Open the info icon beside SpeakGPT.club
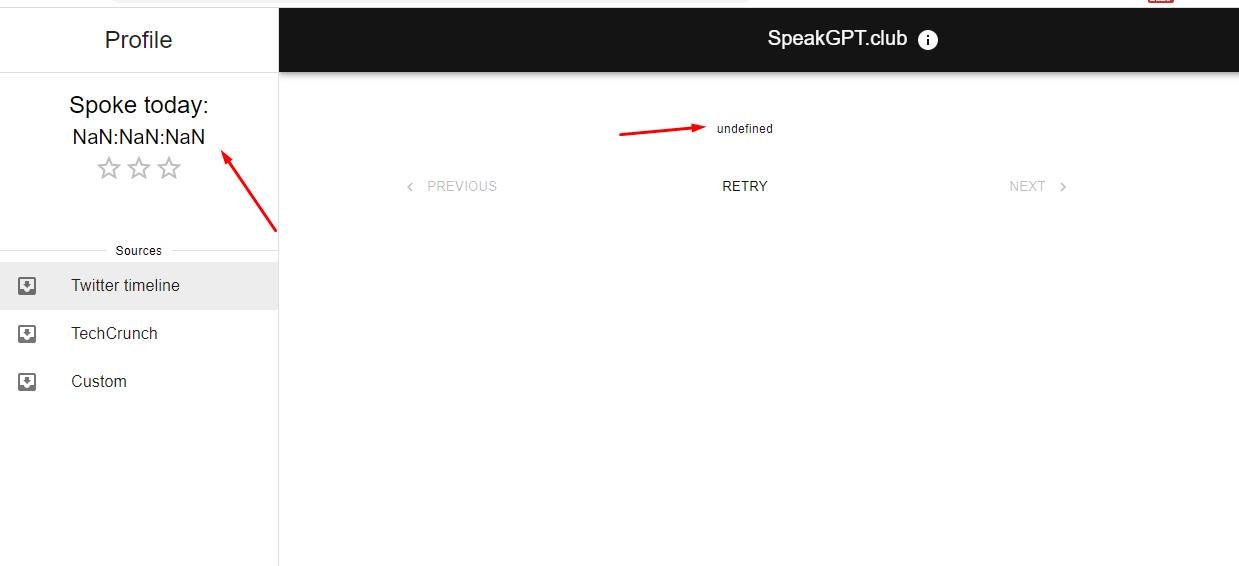The height and width of the screenshot is (566, 1239). tap(928, 40)
